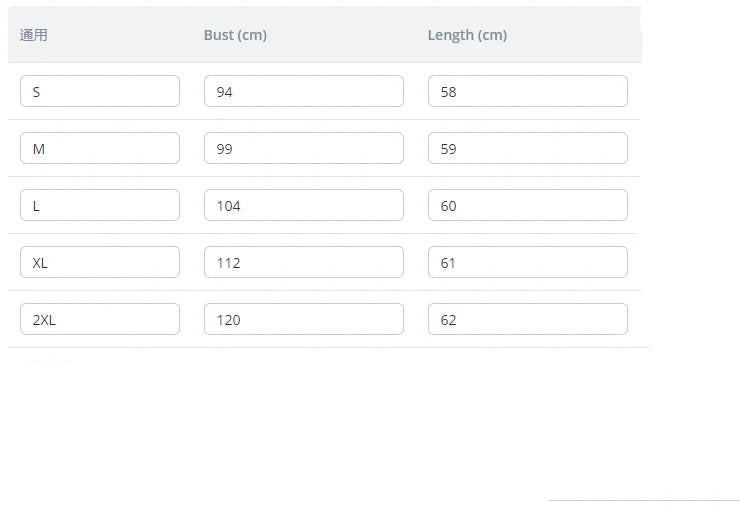740x514 pixels.
Task: Select the length field showing 62
Action: tap(527, 319)
